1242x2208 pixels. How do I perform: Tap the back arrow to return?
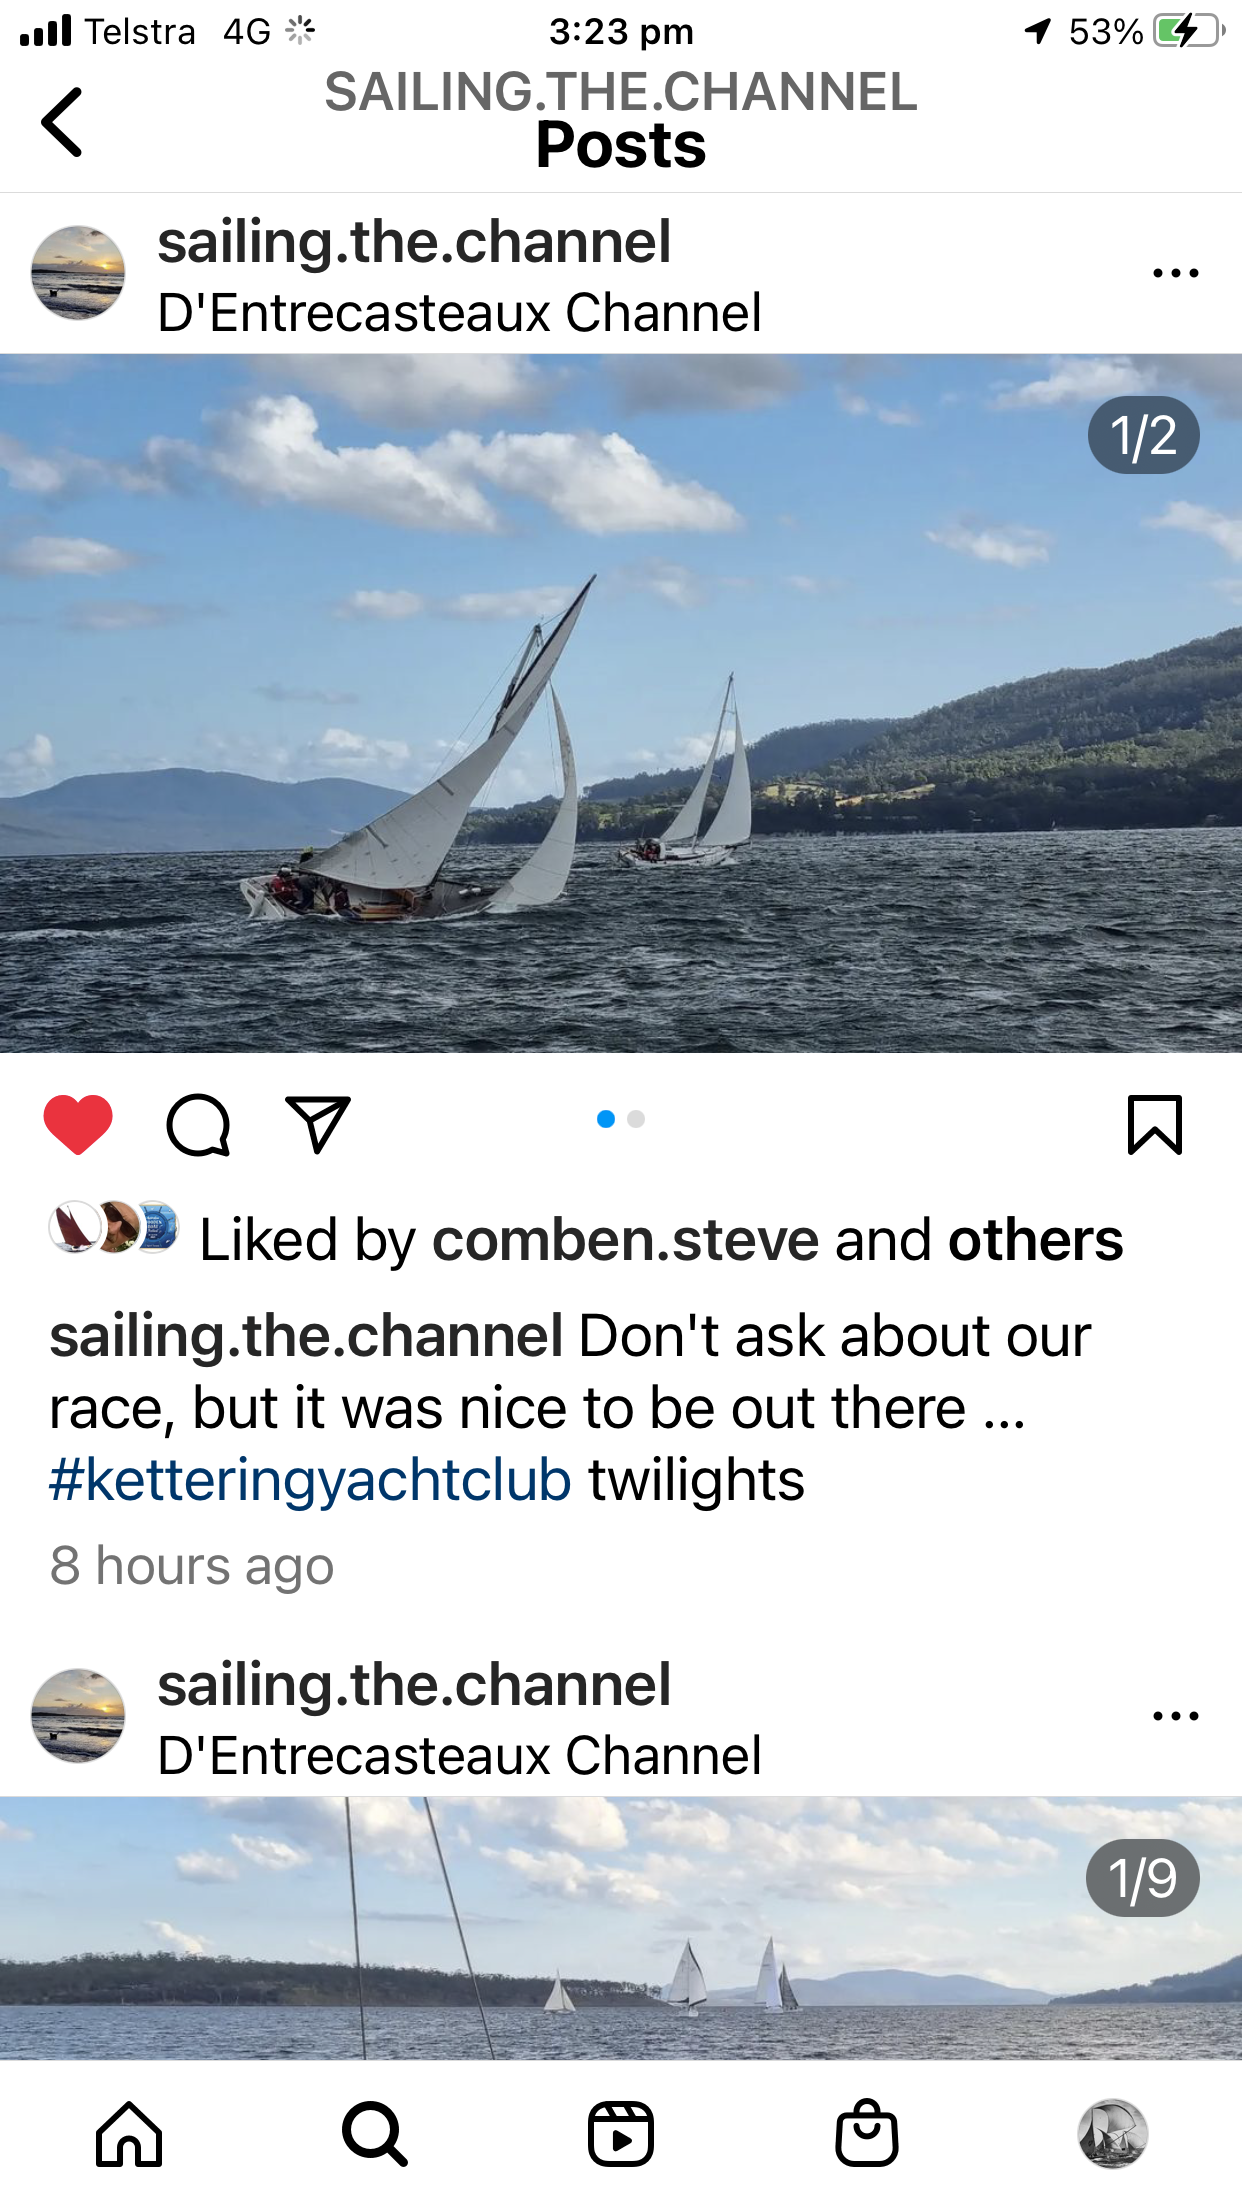point(62,122)
